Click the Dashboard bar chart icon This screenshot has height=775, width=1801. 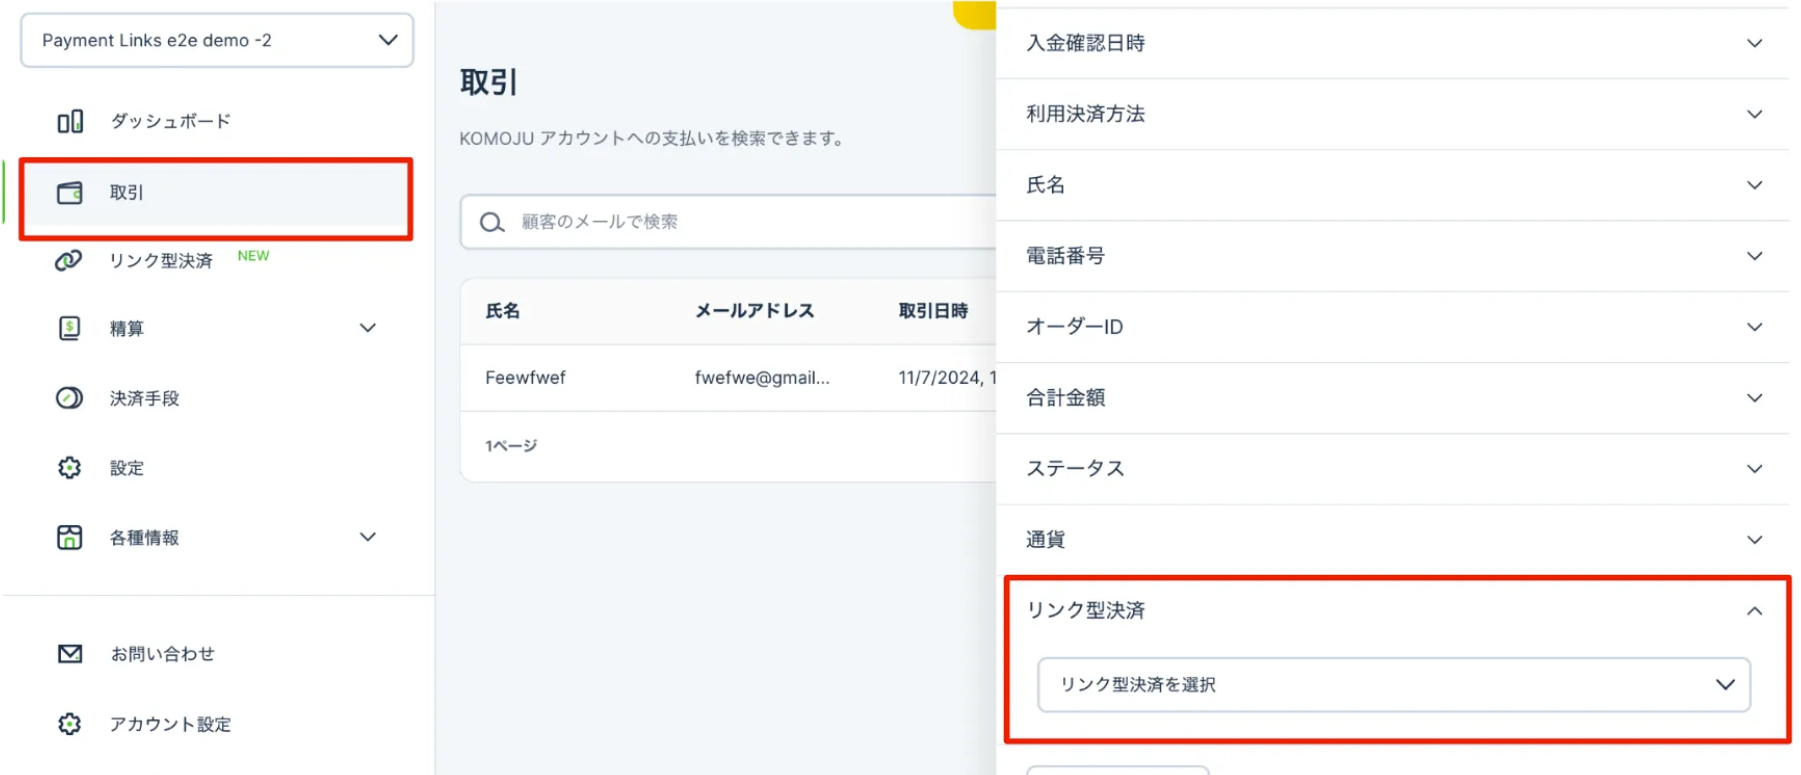coord(69,122)
